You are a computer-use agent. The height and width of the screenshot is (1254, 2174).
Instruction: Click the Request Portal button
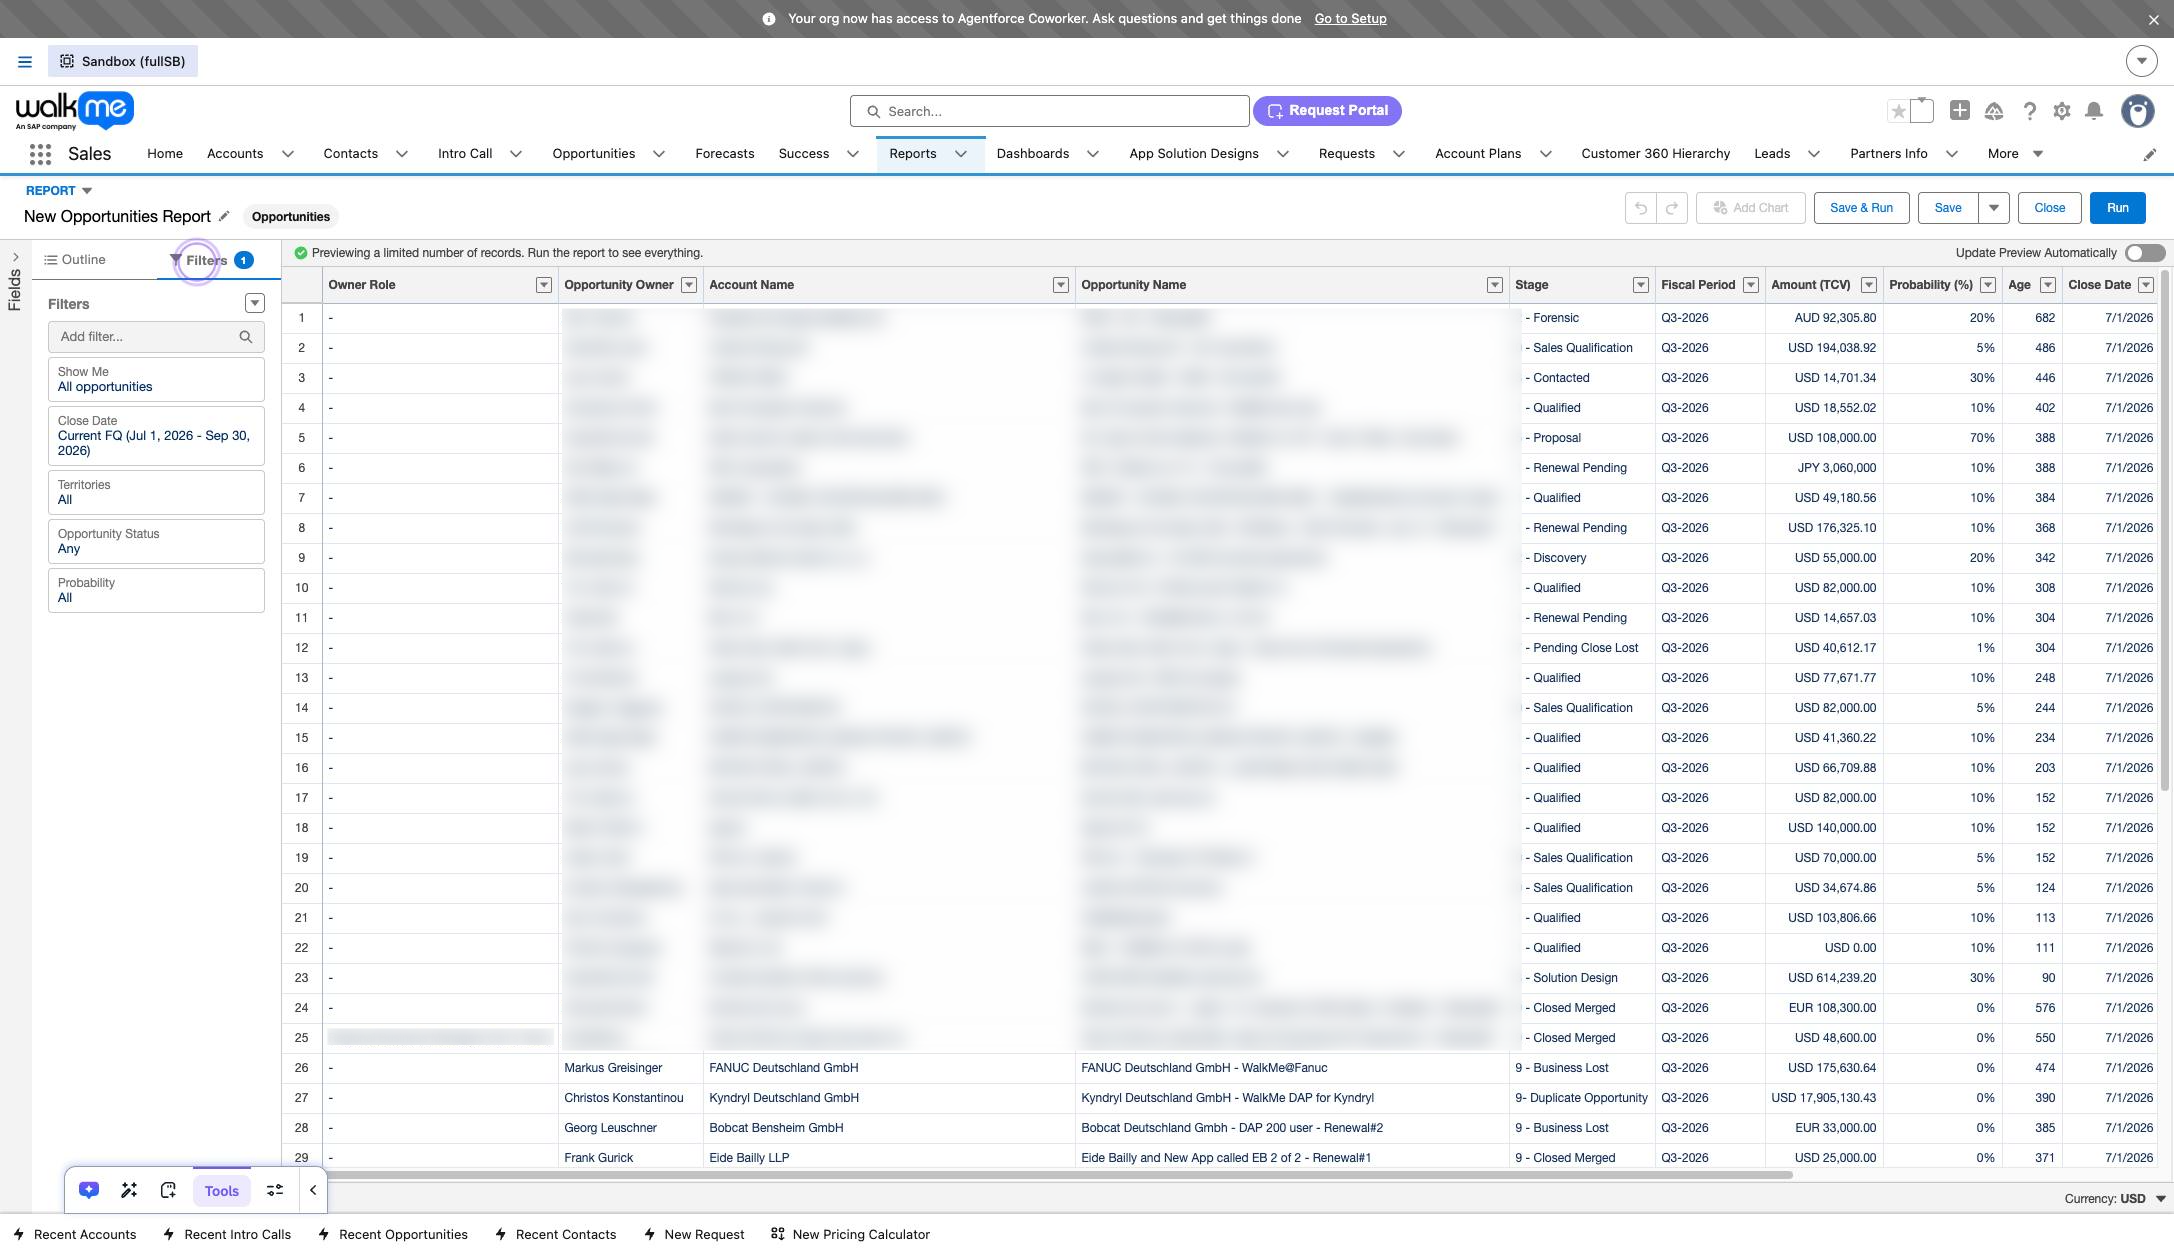pos(1327,111)
